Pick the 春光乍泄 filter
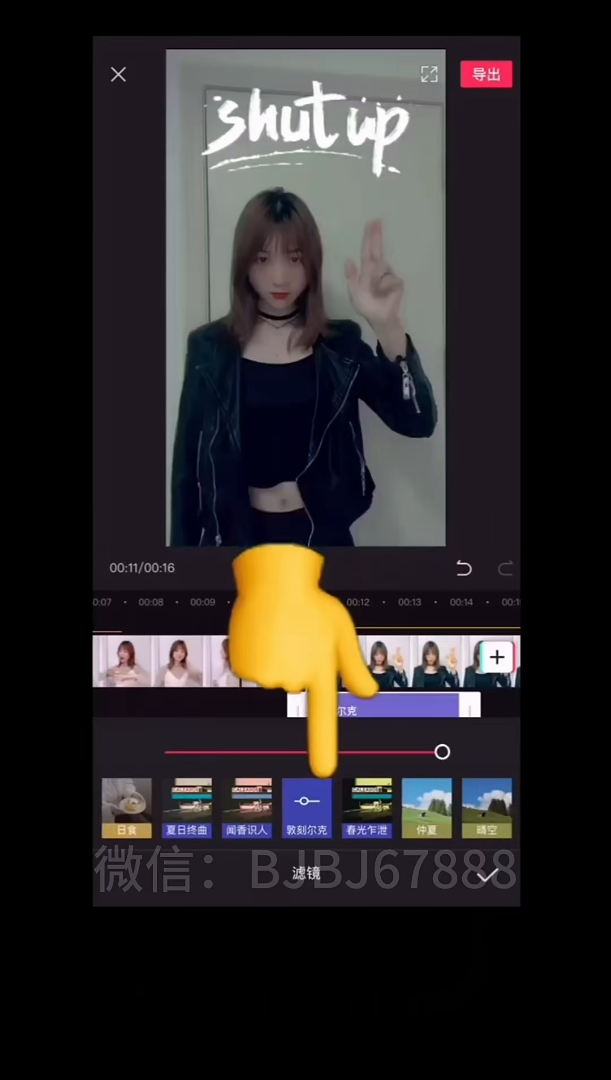This screenshot has height=1080, width=611. tap(367, 808)
